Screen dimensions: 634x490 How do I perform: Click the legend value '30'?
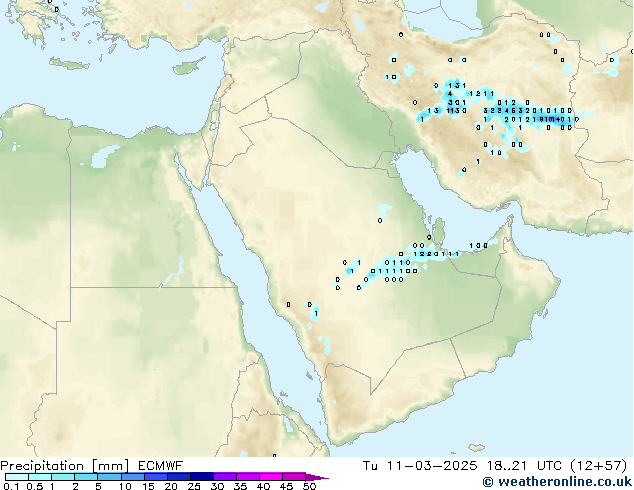tap(218, 486)
